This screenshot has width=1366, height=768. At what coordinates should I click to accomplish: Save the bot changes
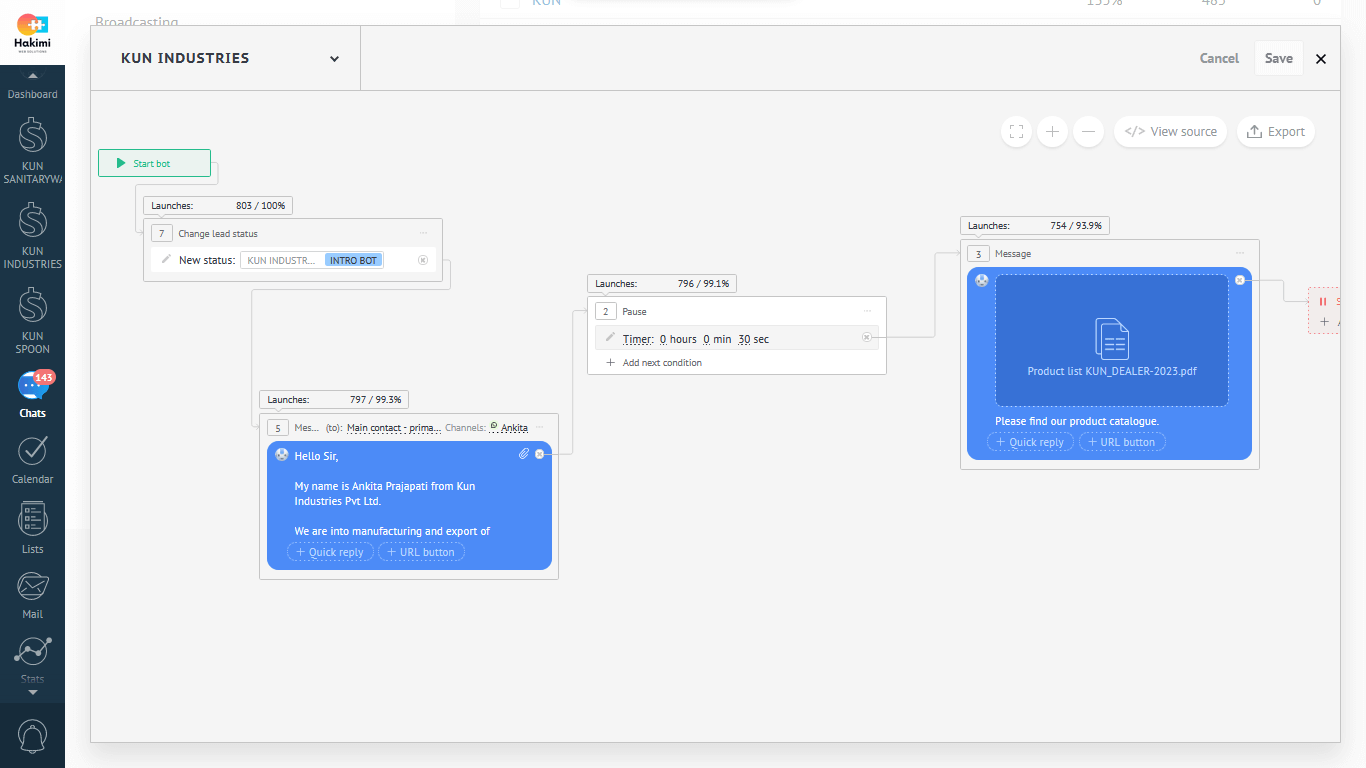click(x=1279, y=58)
